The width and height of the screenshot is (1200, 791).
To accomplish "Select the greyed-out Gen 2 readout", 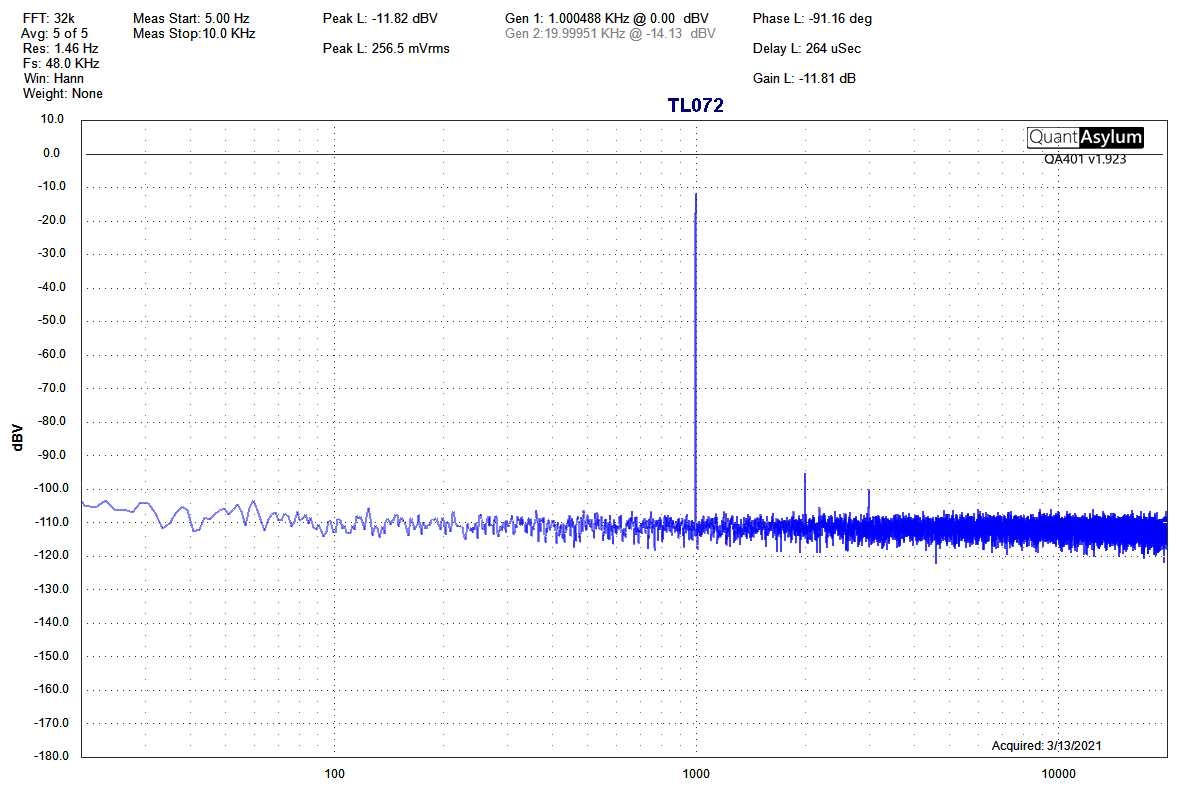I will [x=610, y=33].
